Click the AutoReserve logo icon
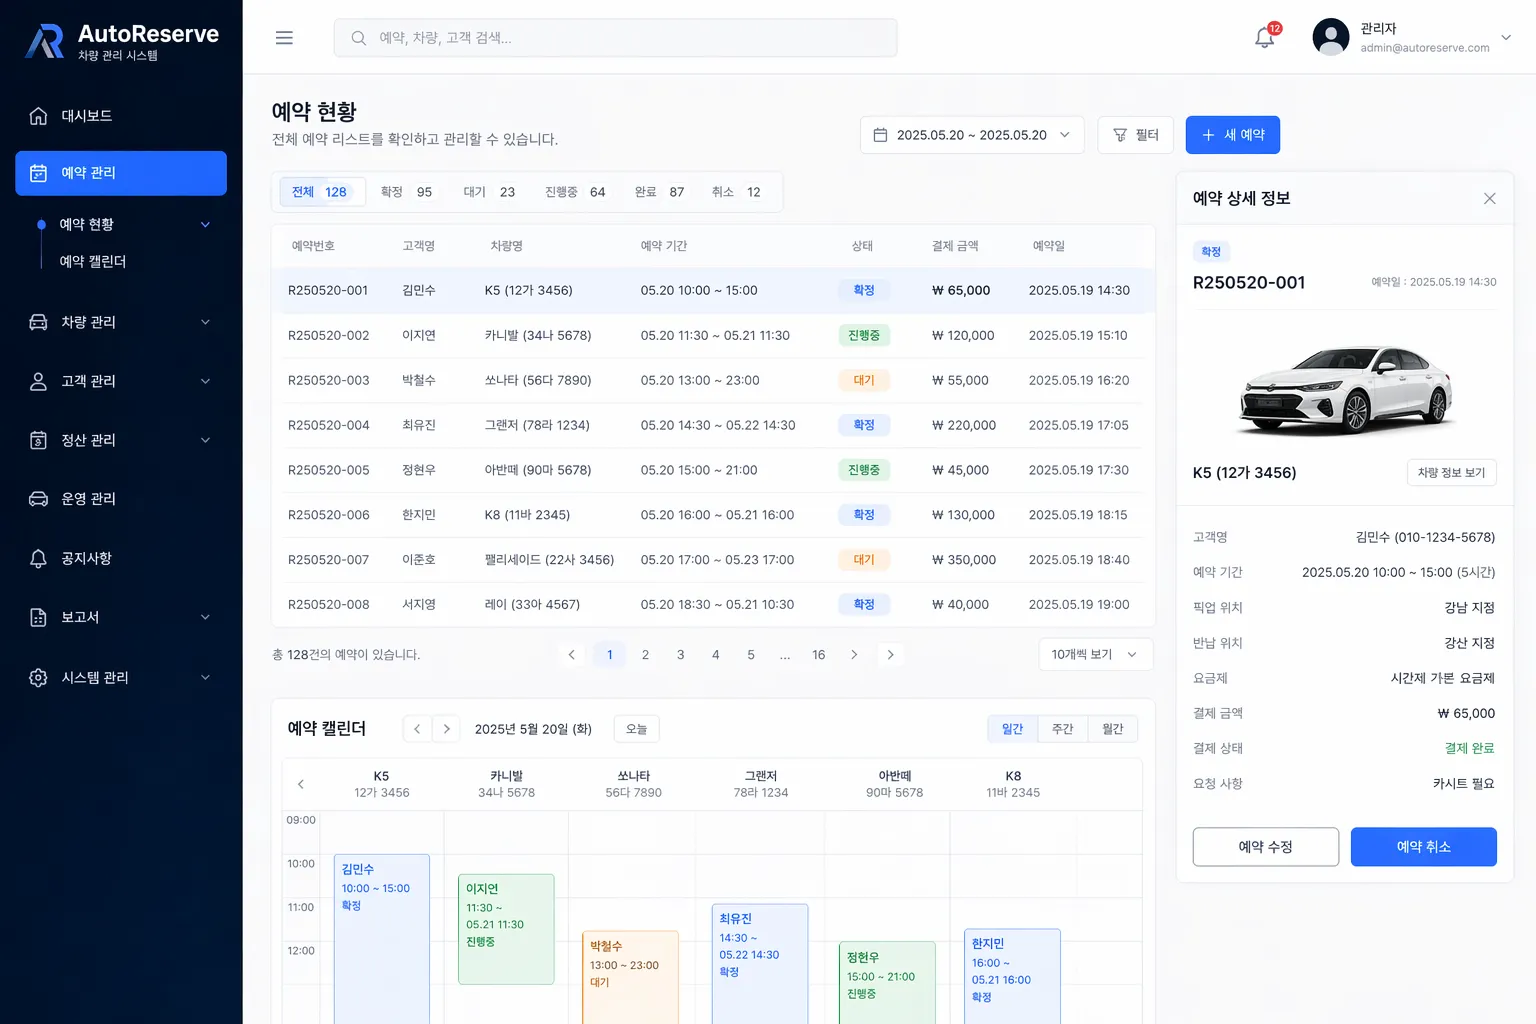 45,41
